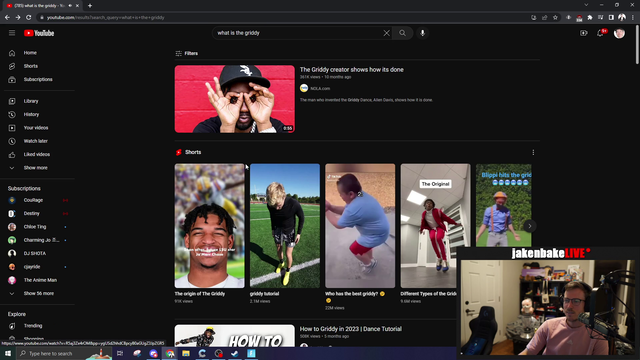
Task: Click the voice search microphone icon
Action: 422,33
